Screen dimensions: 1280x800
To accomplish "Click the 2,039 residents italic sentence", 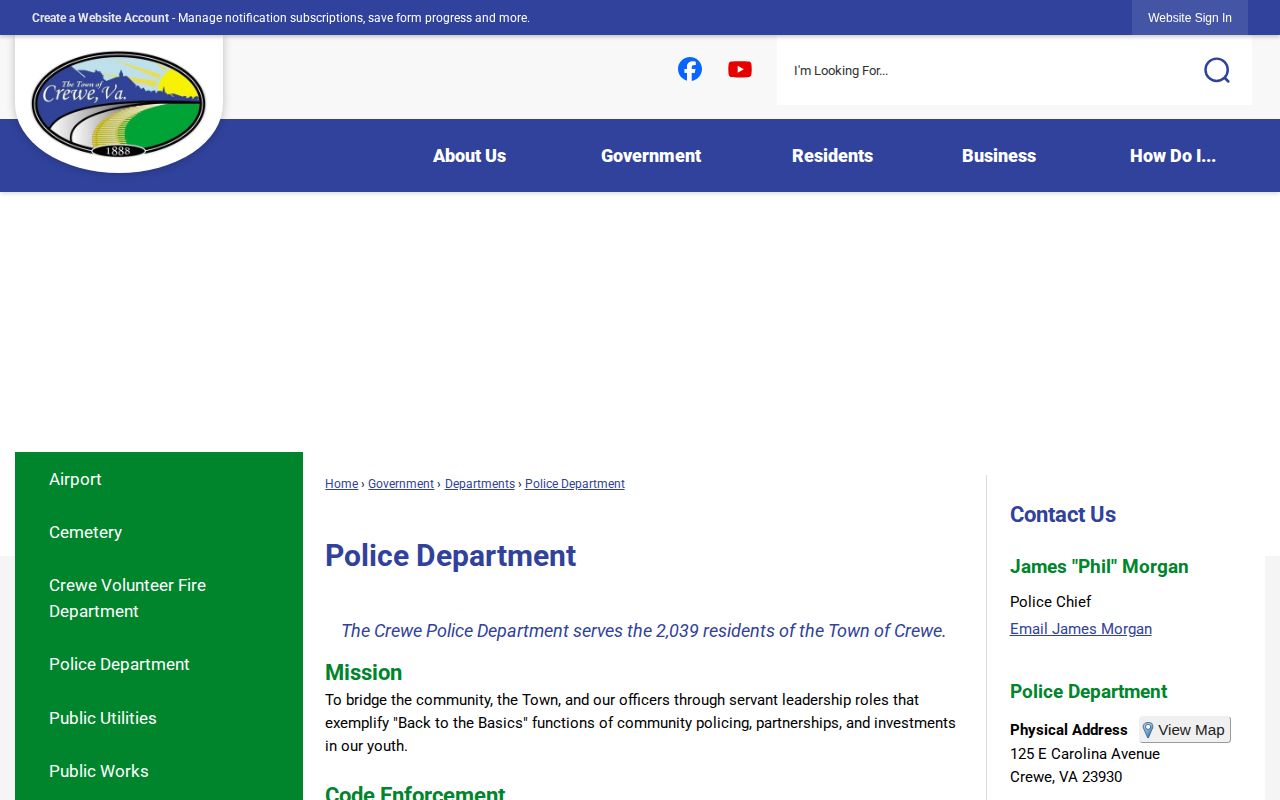I will 643,631.
